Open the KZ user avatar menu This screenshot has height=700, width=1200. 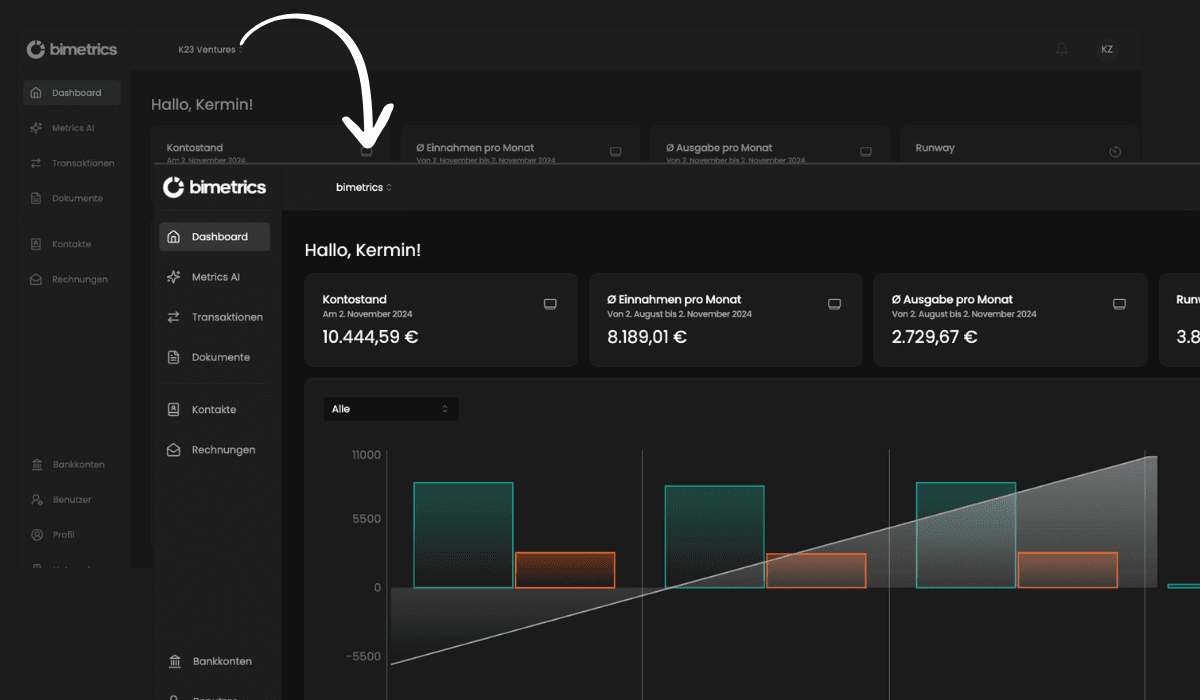(x=1106, y=49)
